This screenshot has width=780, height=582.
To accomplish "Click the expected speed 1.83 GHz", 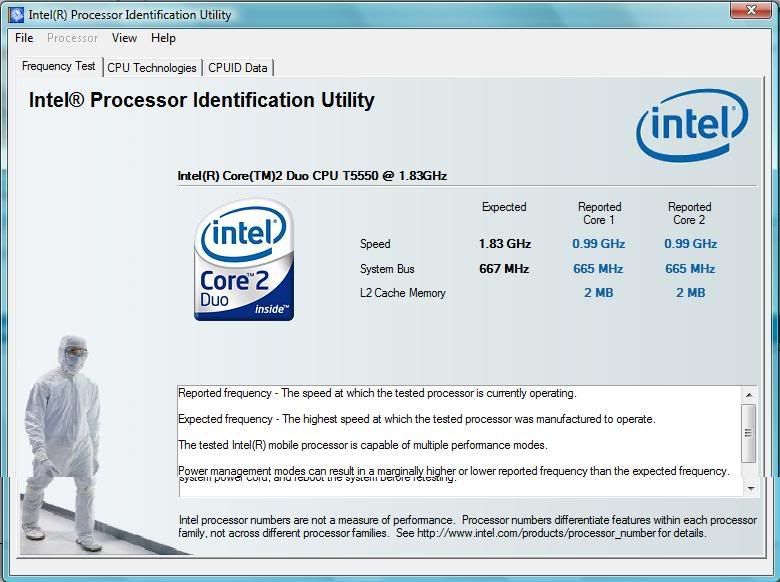I will [x=504, y=244].
